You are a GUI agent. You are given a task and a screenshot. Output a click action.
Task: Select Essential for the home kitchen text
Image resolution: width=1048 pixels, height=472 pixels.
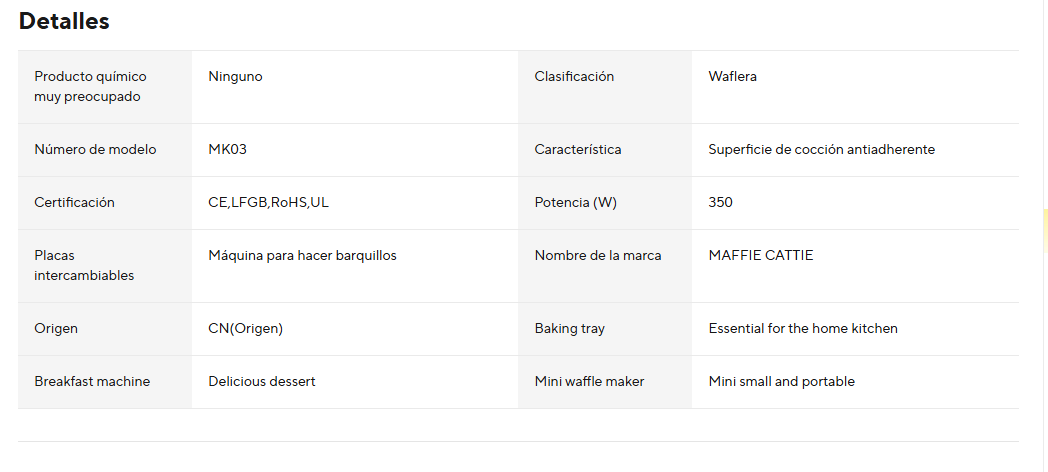pyautogui.click(x=803, y=329)
